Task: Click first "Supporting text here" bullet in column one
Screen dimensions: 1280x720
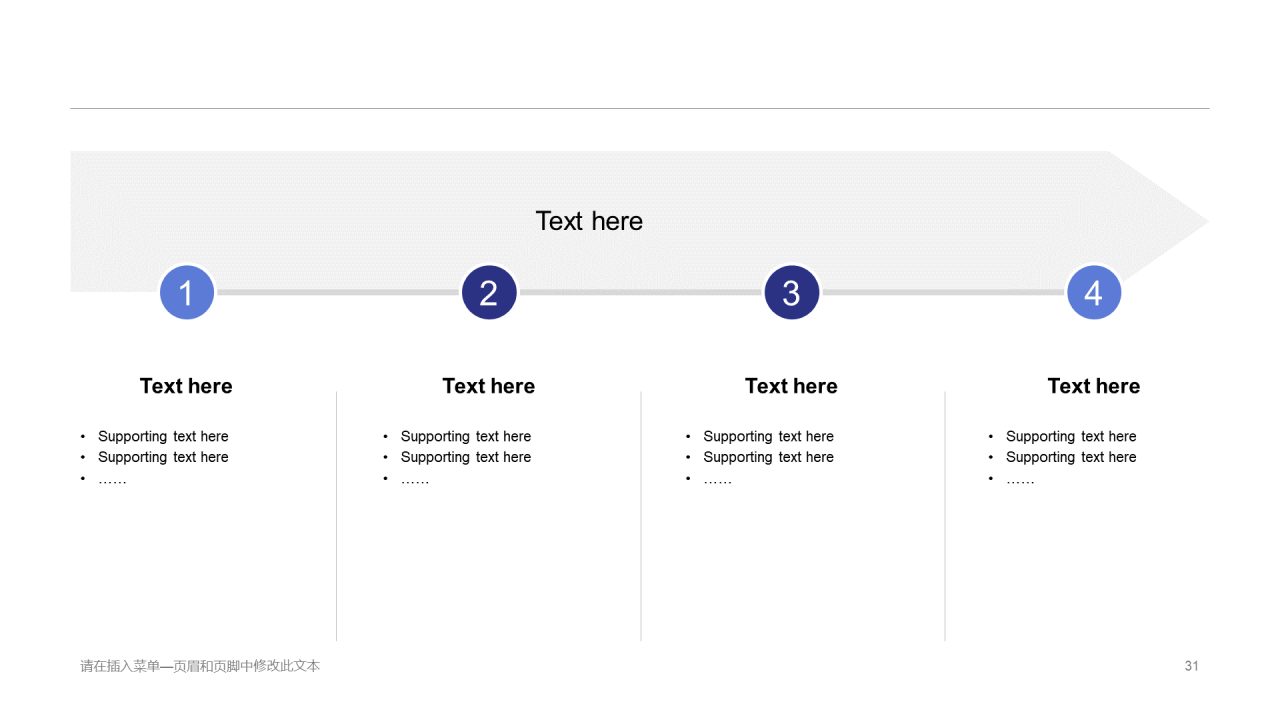Action: (x=163, y=436)
